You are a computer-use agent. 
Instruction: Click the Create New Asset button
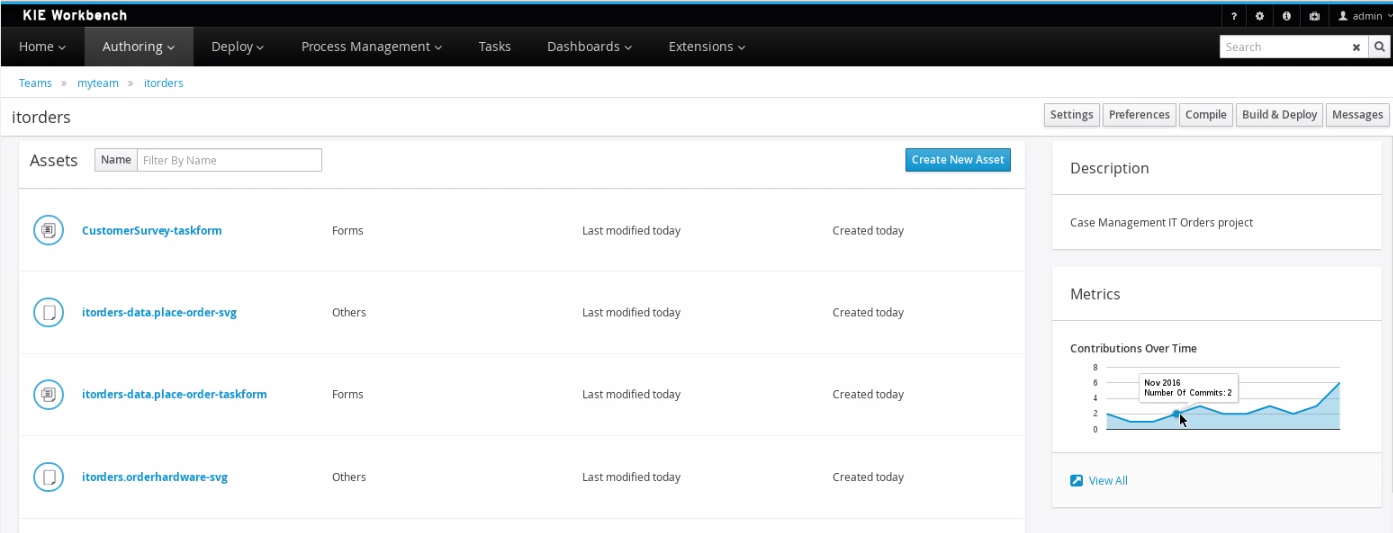pos(957,160)
